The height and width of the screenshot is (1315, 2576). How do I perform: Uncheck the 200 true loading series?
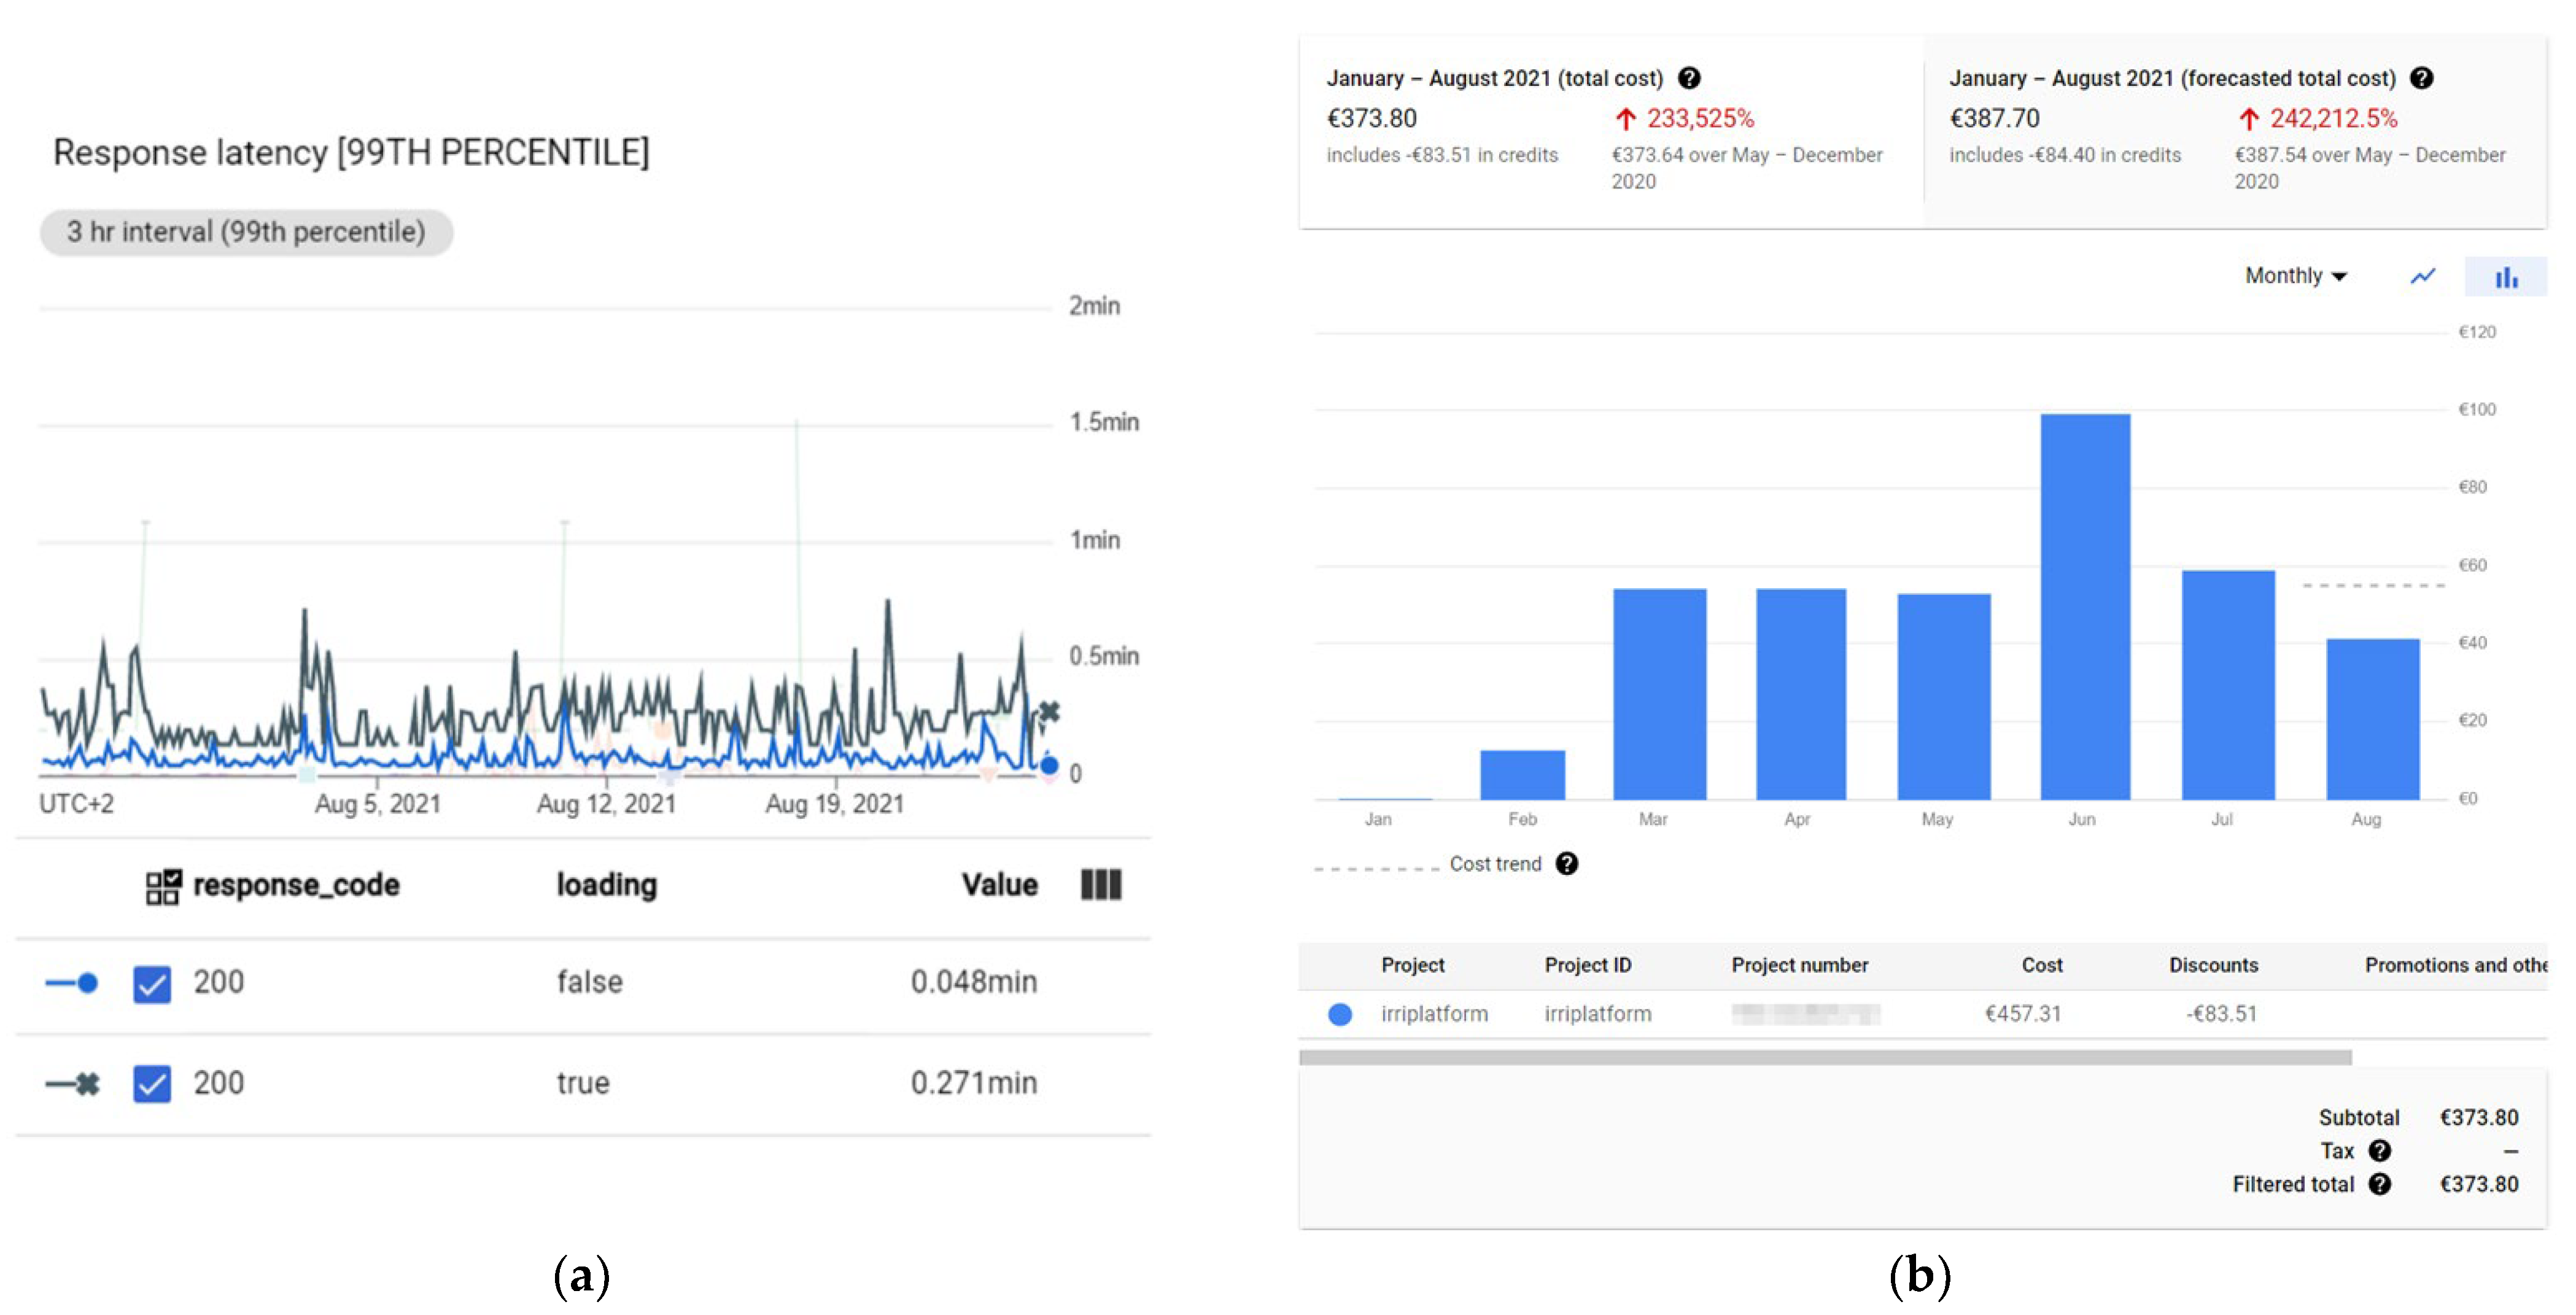pyautogui.click(x=152, y=1084)
